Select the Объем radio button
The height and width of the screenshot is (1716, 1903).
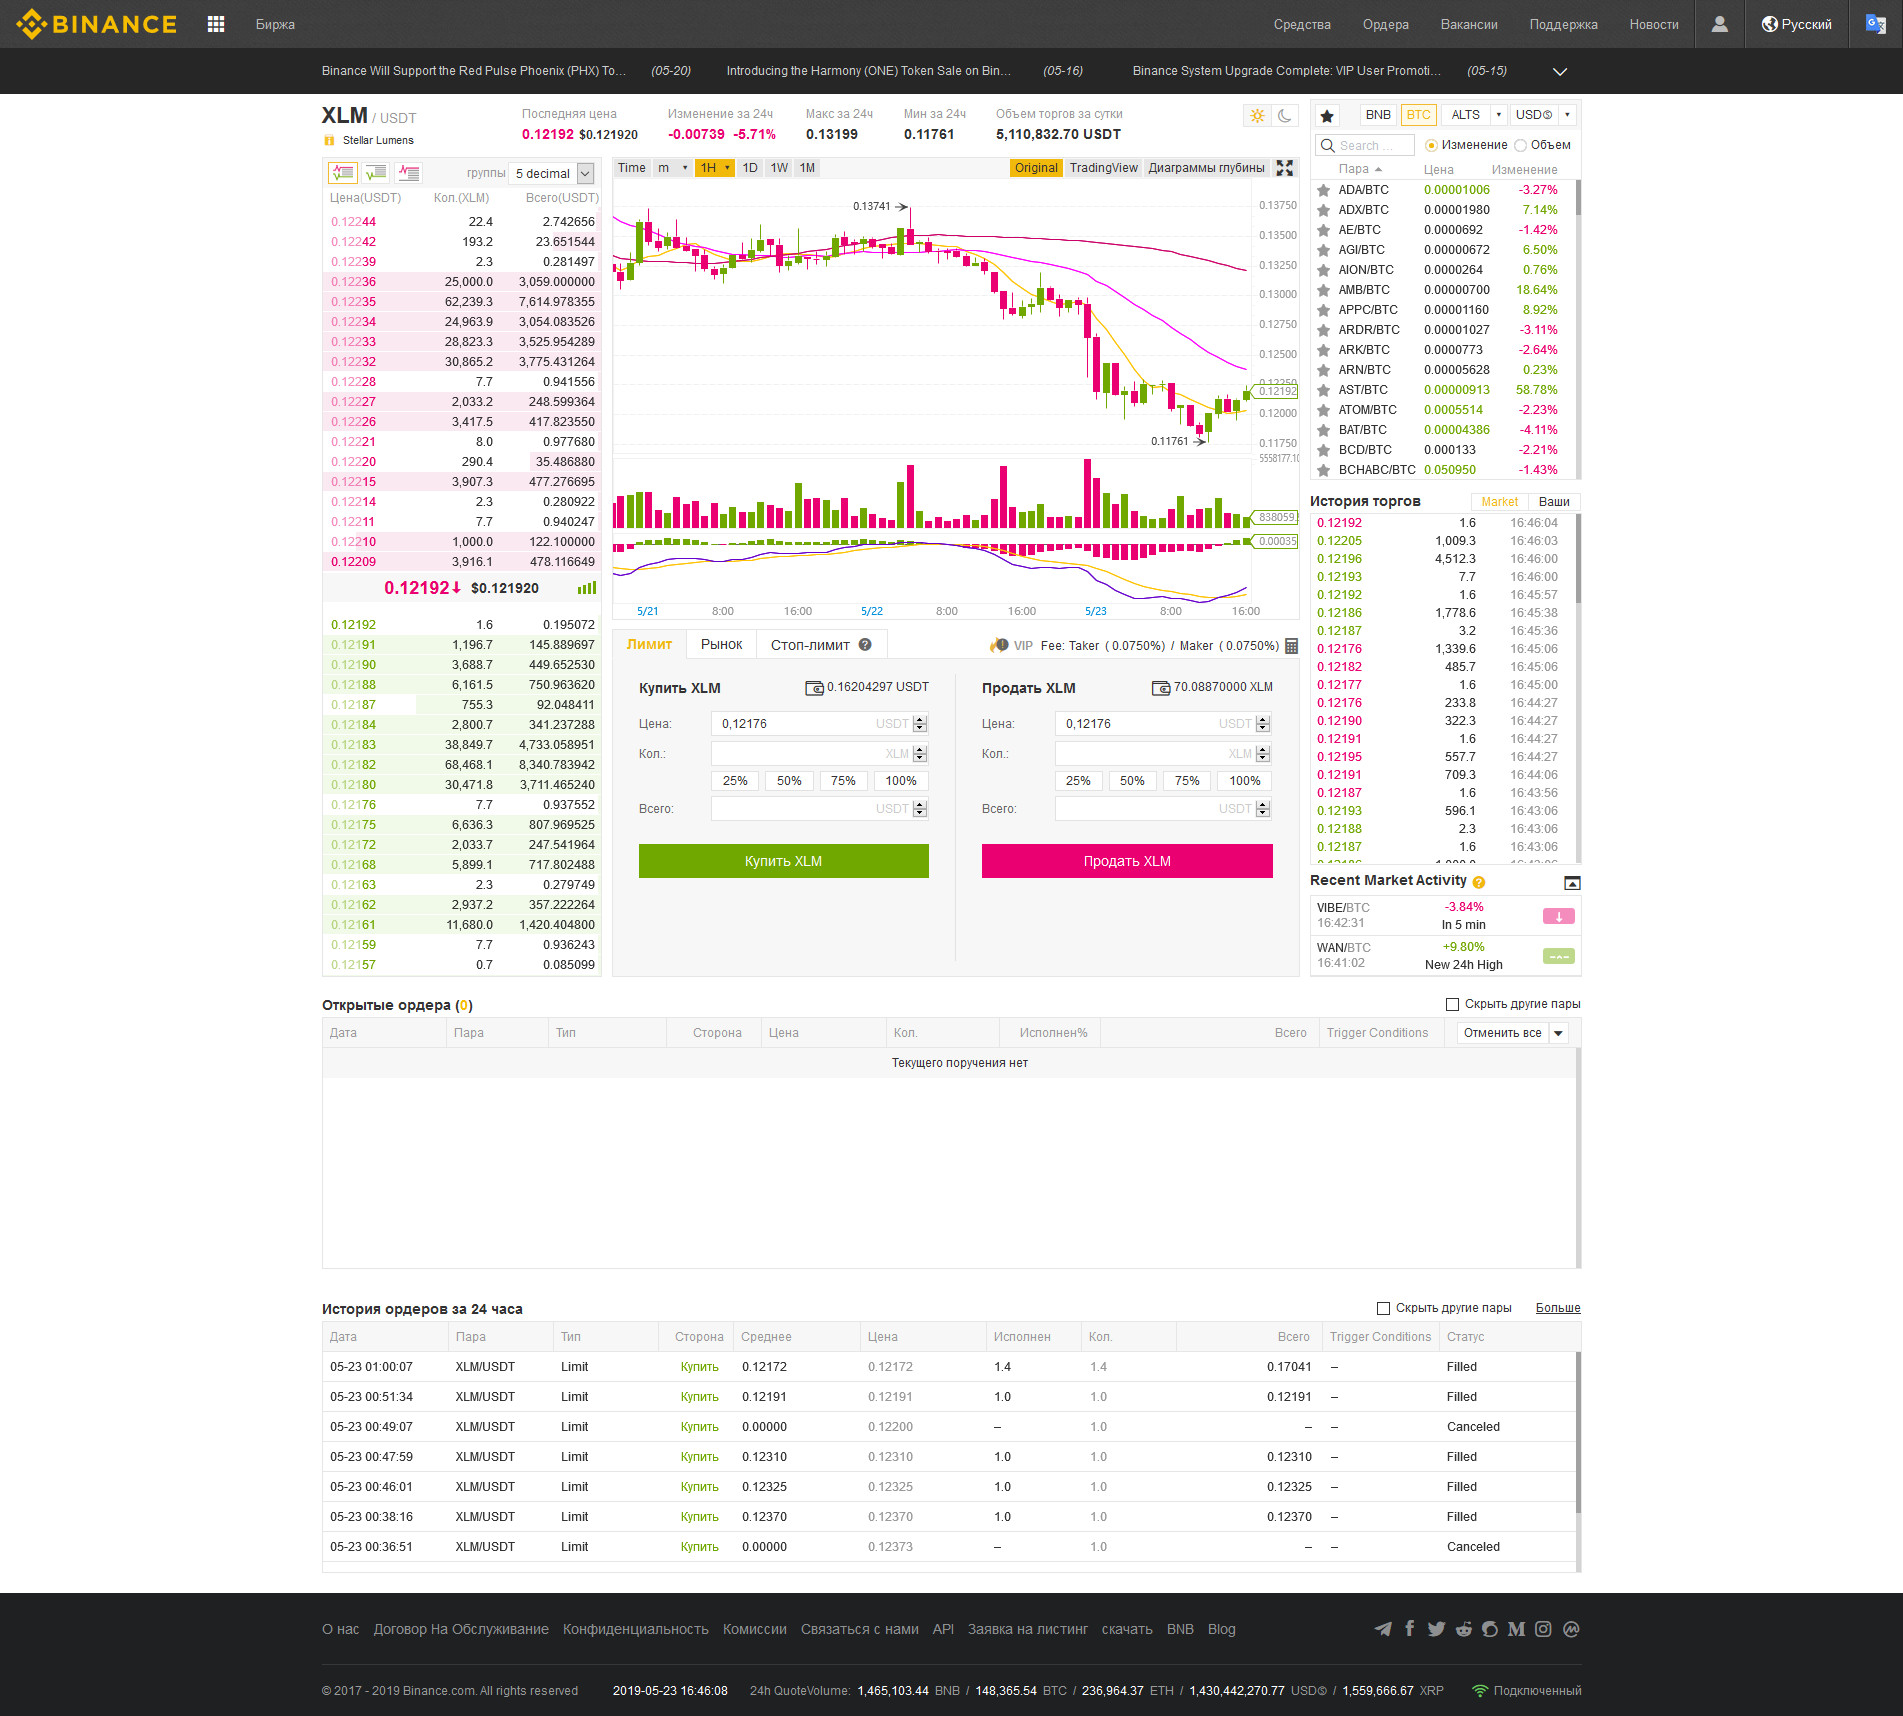1520,145
